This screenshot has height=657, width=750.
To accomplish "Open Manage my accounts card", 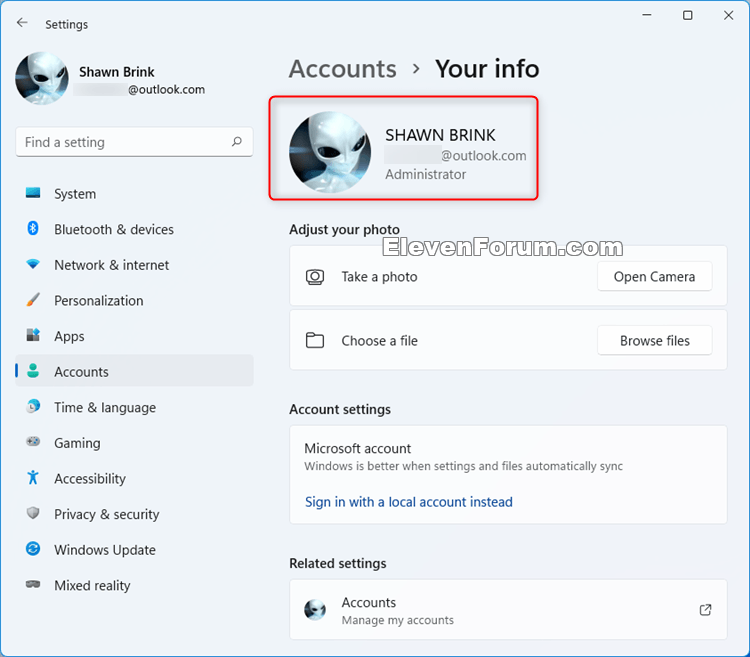I will (x=508, y=610).
